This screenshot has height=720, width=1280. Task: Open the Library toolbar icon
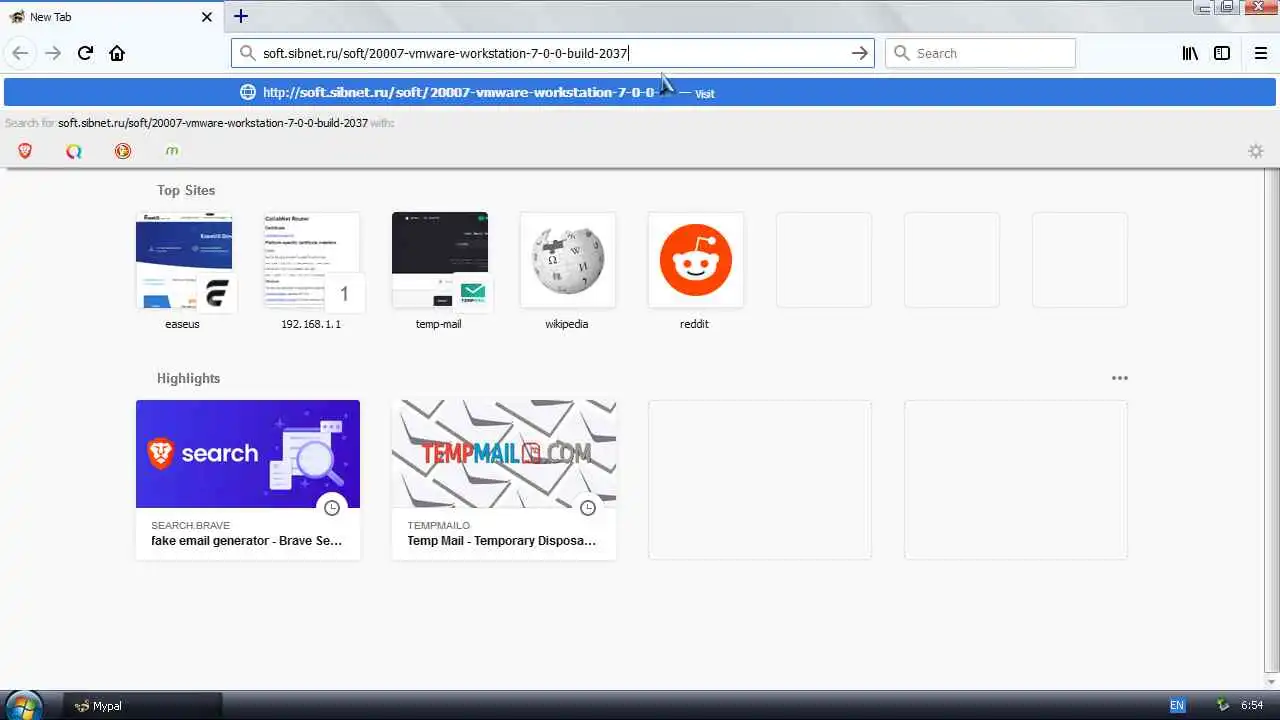click(x=1190, y=53)
